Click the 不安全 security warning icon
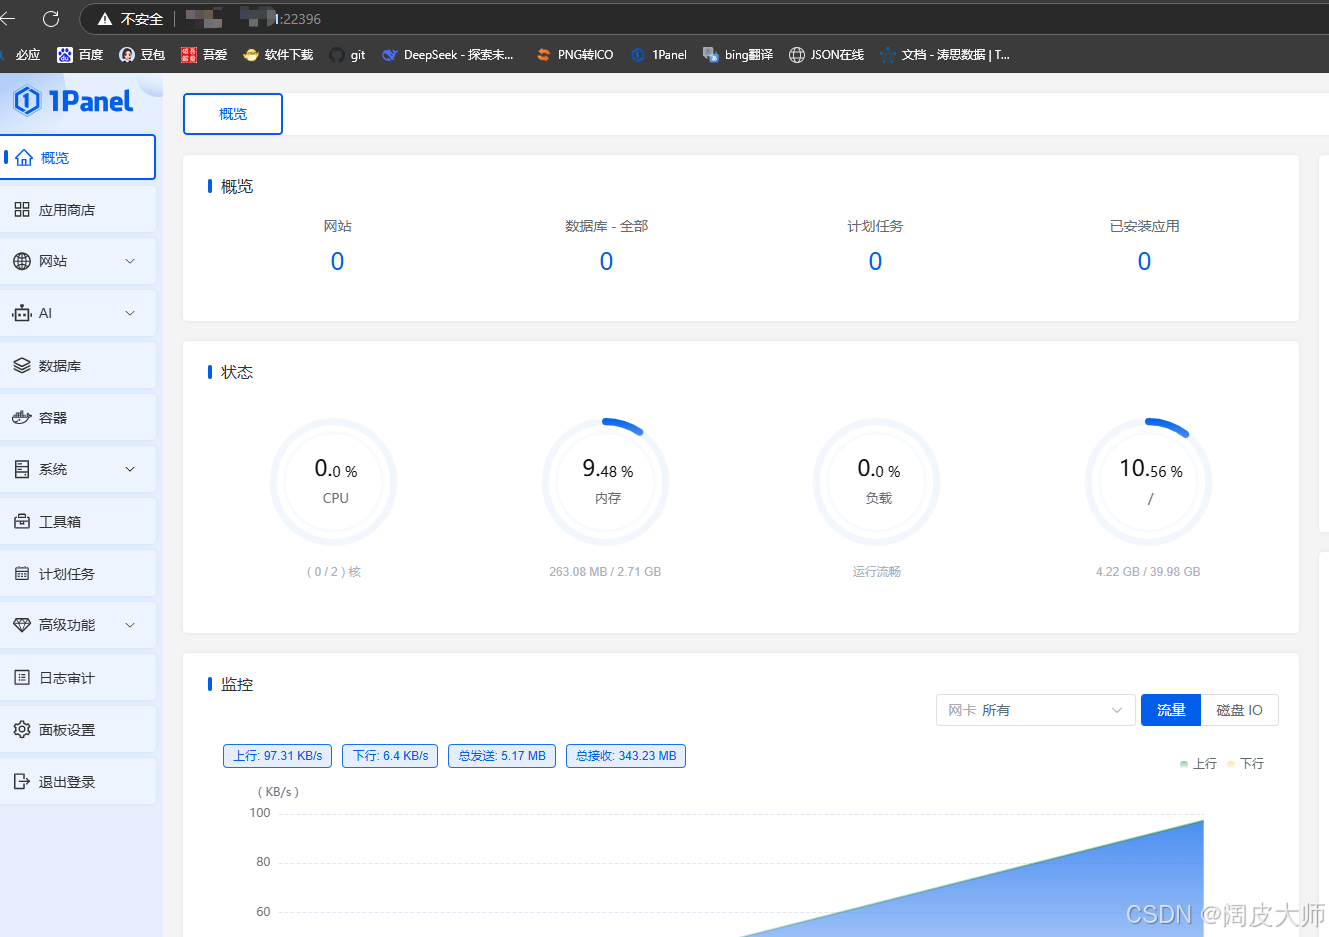1329x937 pixels. click(105, 19)
